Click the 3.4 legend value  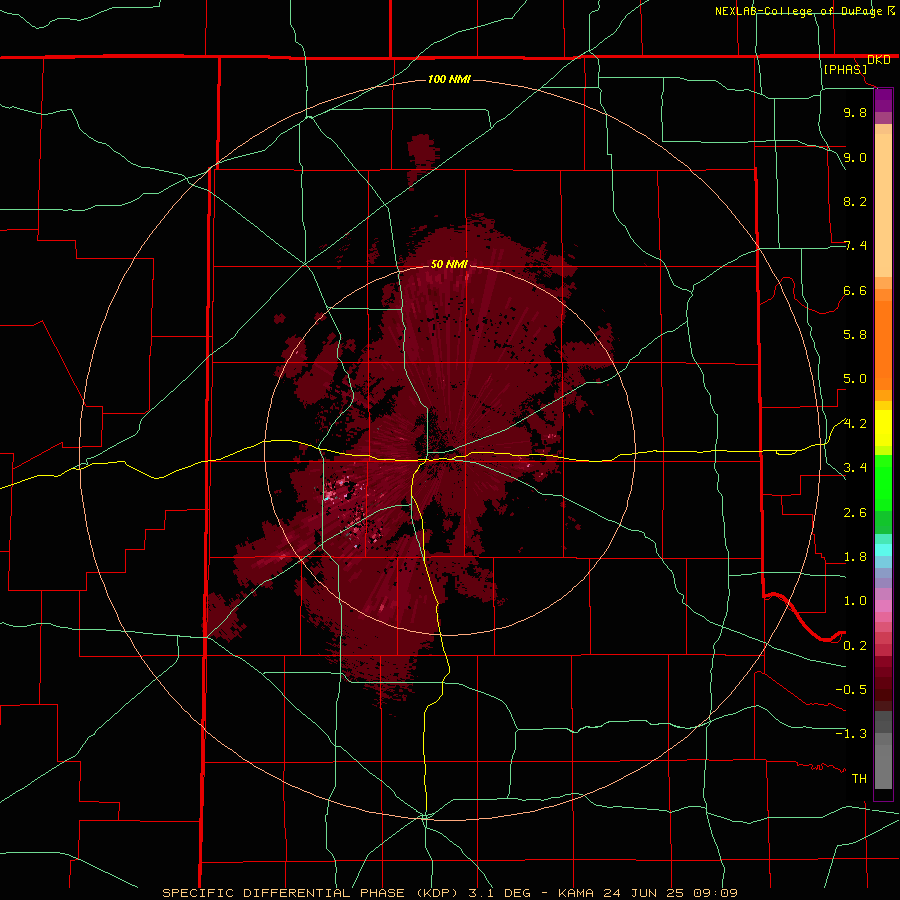855,468
